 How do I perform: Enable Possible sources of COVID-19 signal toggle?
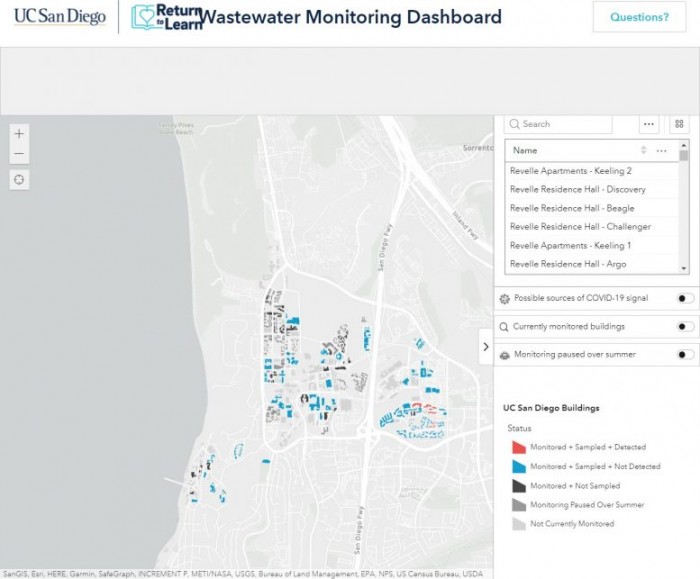tap(685, 298)
